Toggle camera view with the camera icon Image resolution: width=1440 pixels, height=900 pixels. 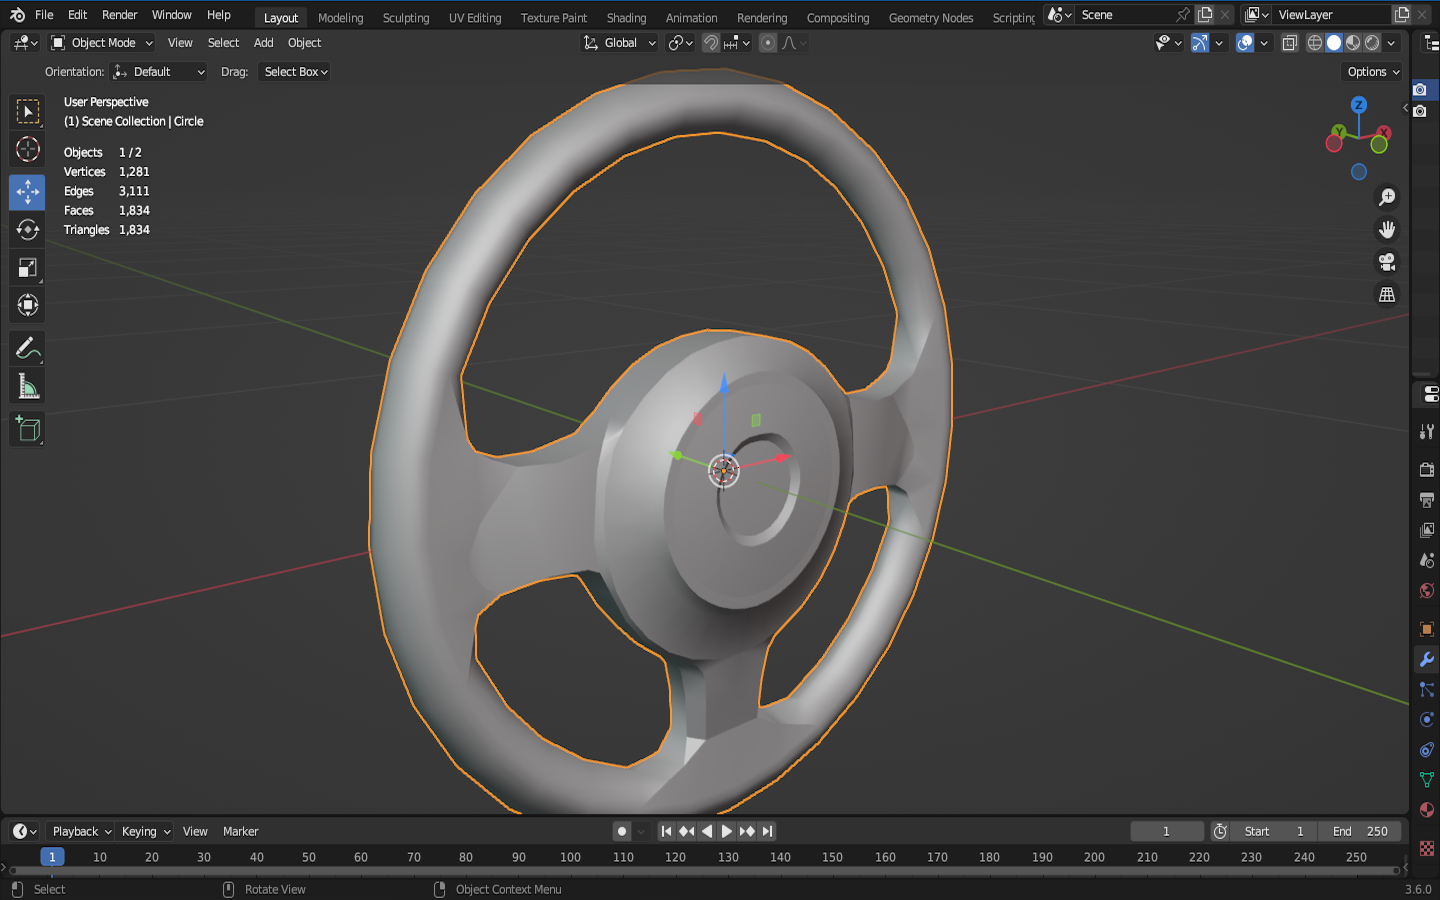tap(1387, 262)
